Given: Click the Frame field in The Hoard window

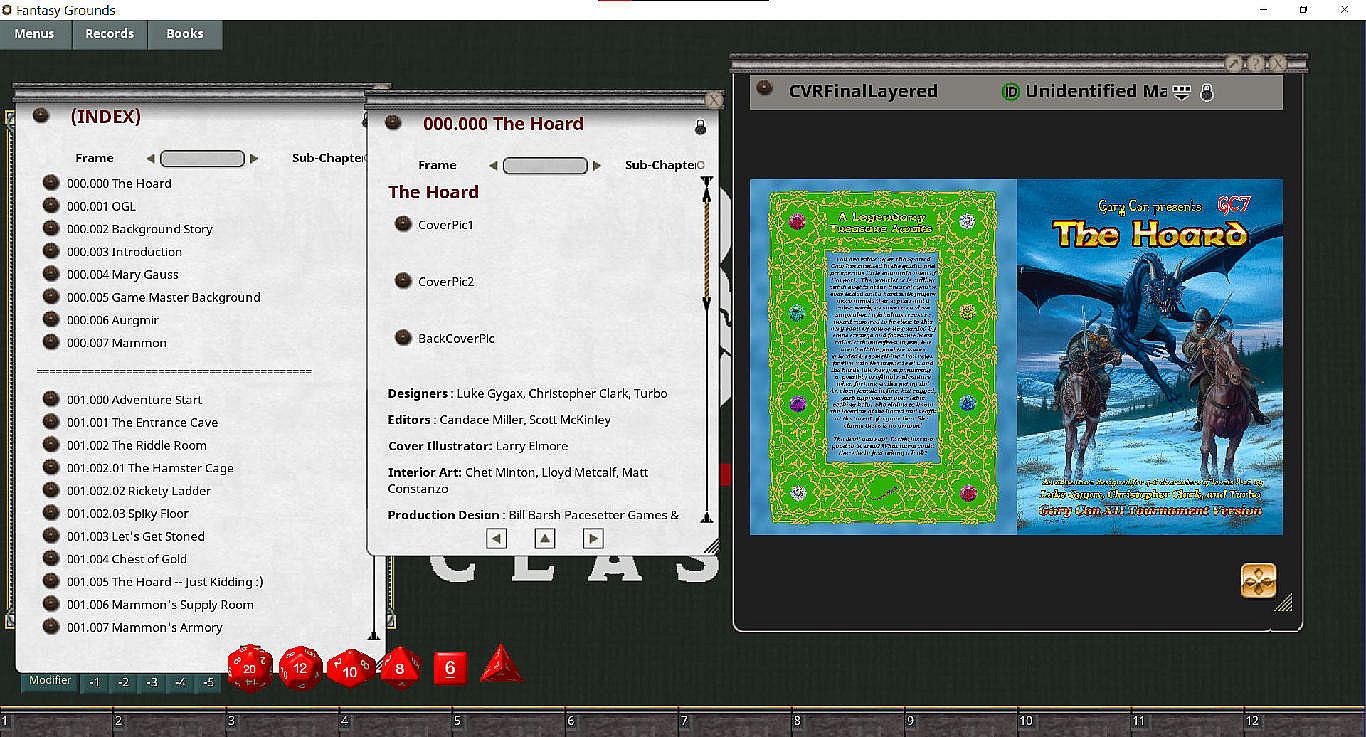Looking at the screenshot, I should [545, 165].
